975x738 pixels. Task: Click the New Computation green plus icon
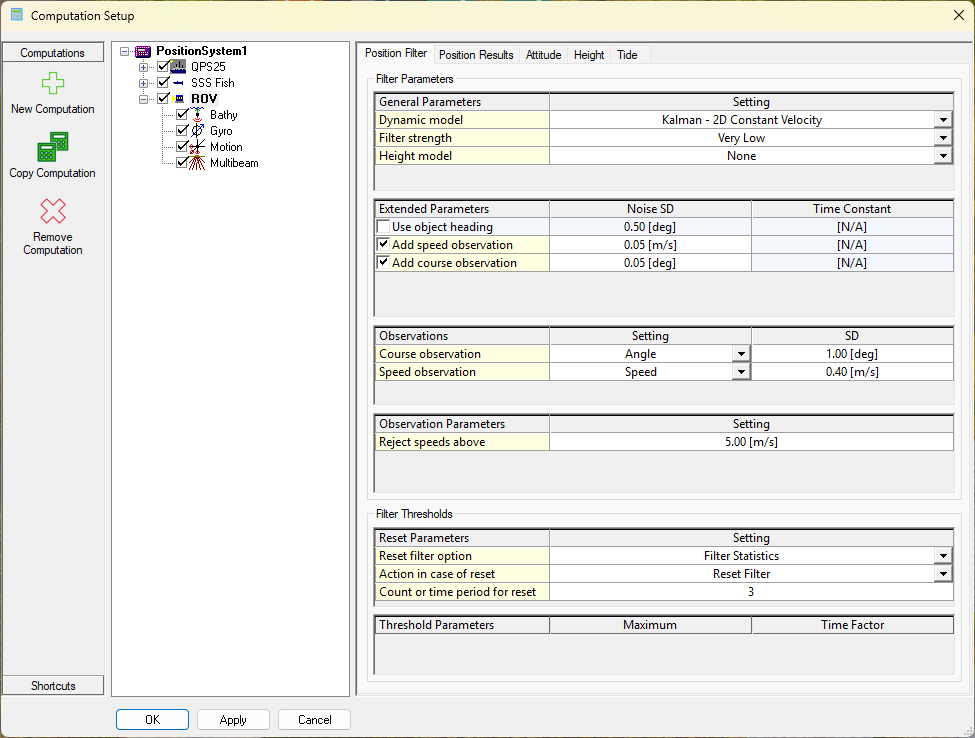click(x=52, y=84)
